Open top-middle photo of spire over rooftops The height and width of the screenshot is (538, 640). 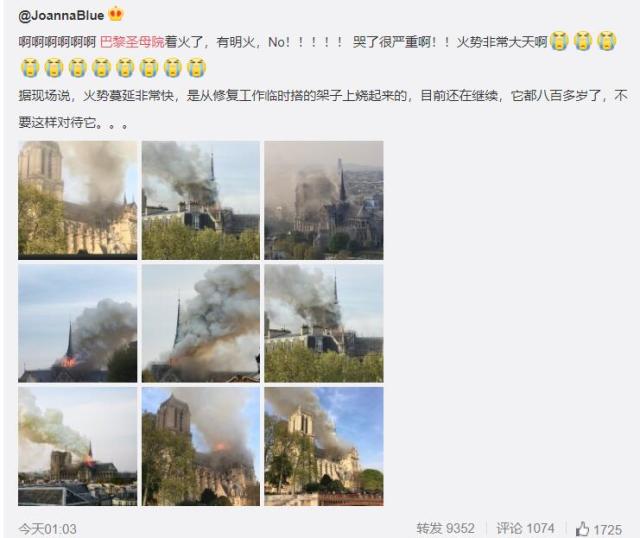click(201, 200)
